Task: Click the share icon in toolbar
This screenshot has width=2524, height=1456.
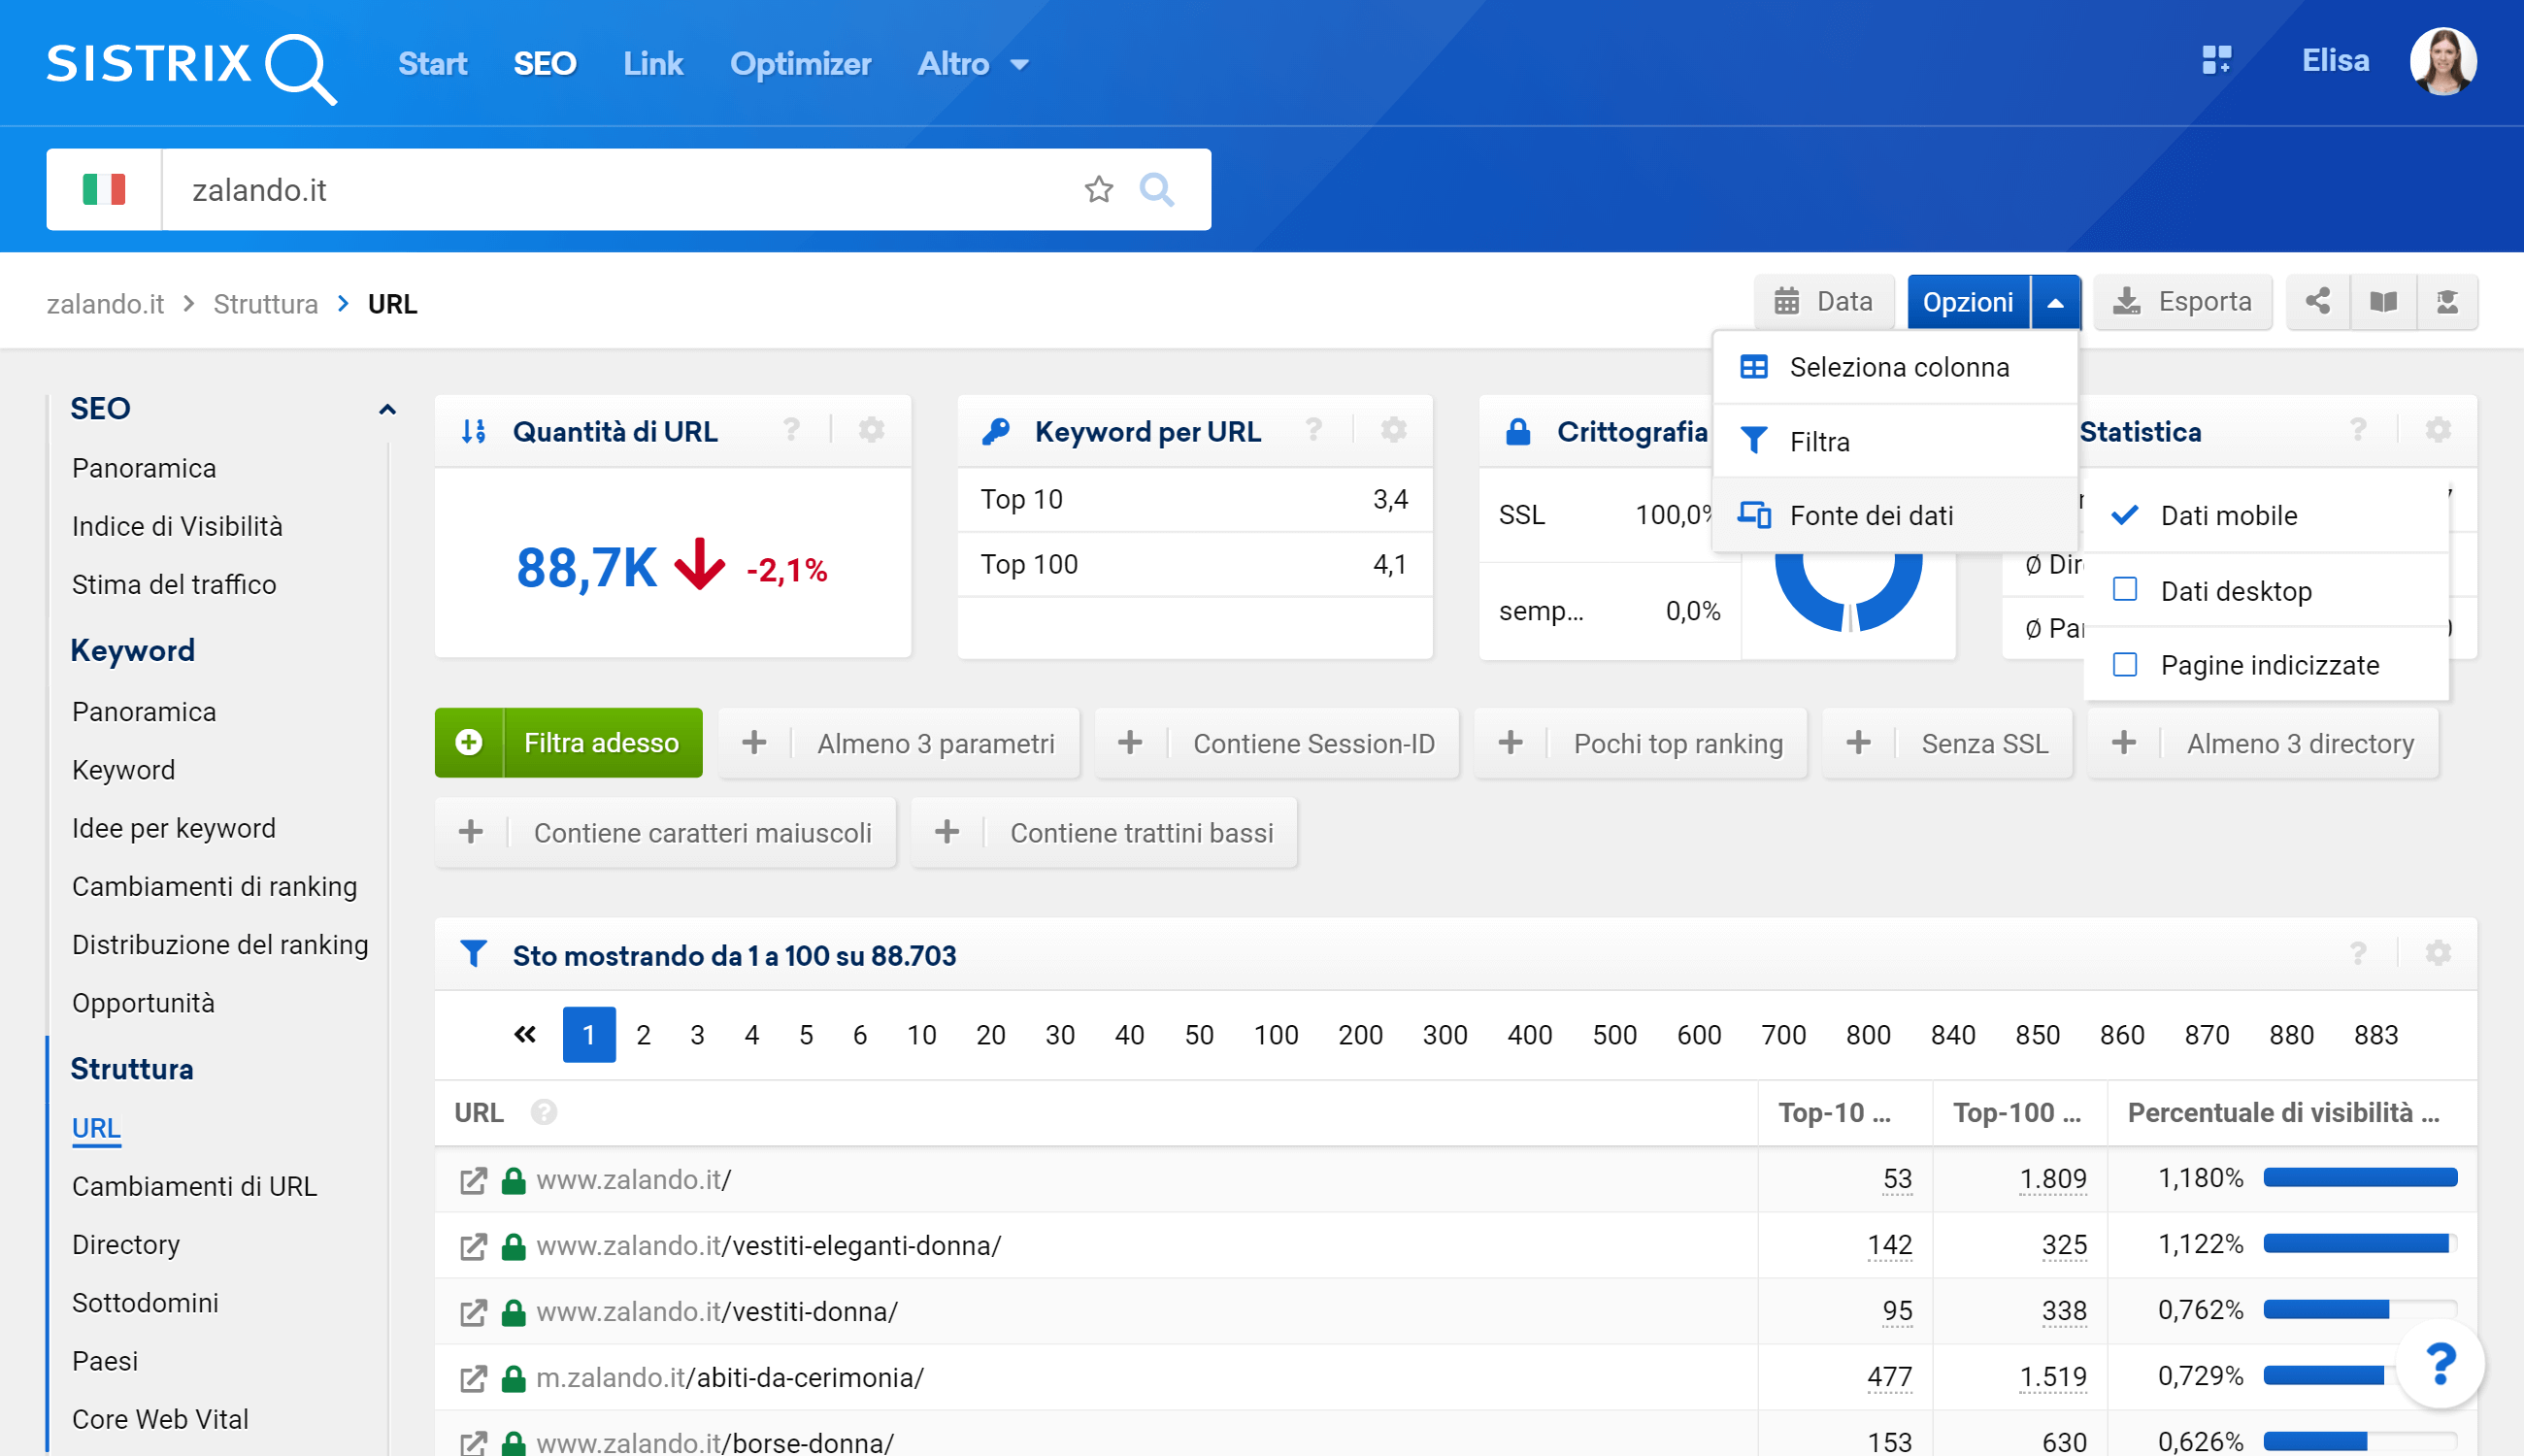Action: pos(2318,301)
